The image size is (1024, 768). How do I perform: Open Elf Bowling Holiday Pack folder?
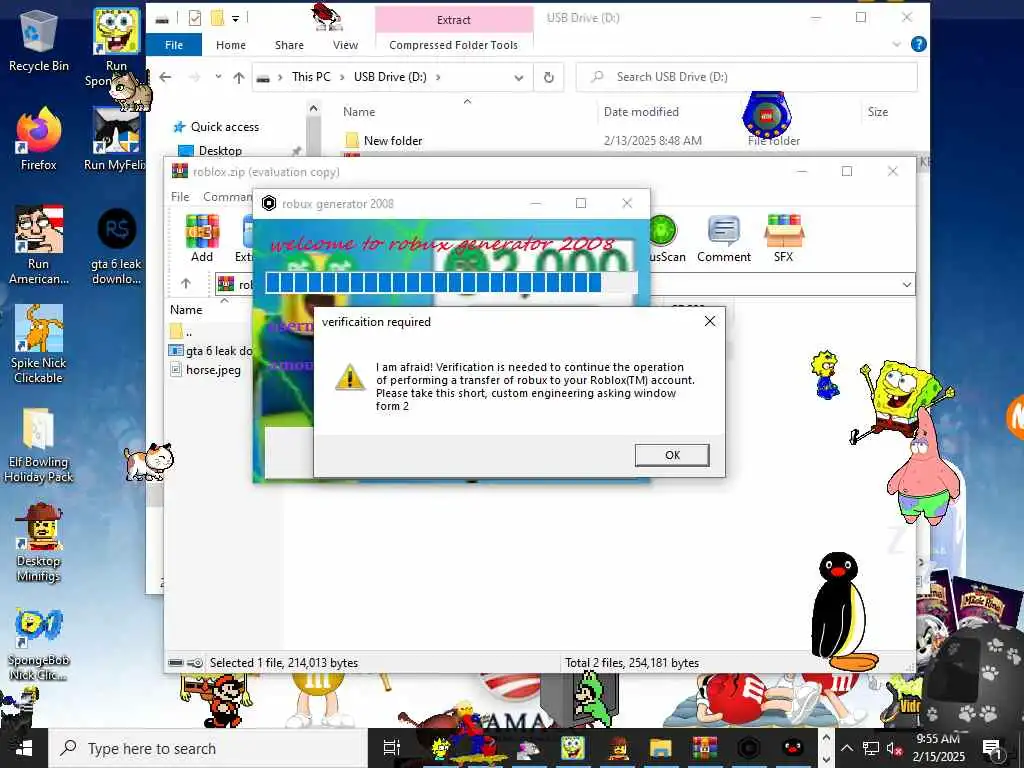(39, 445)
